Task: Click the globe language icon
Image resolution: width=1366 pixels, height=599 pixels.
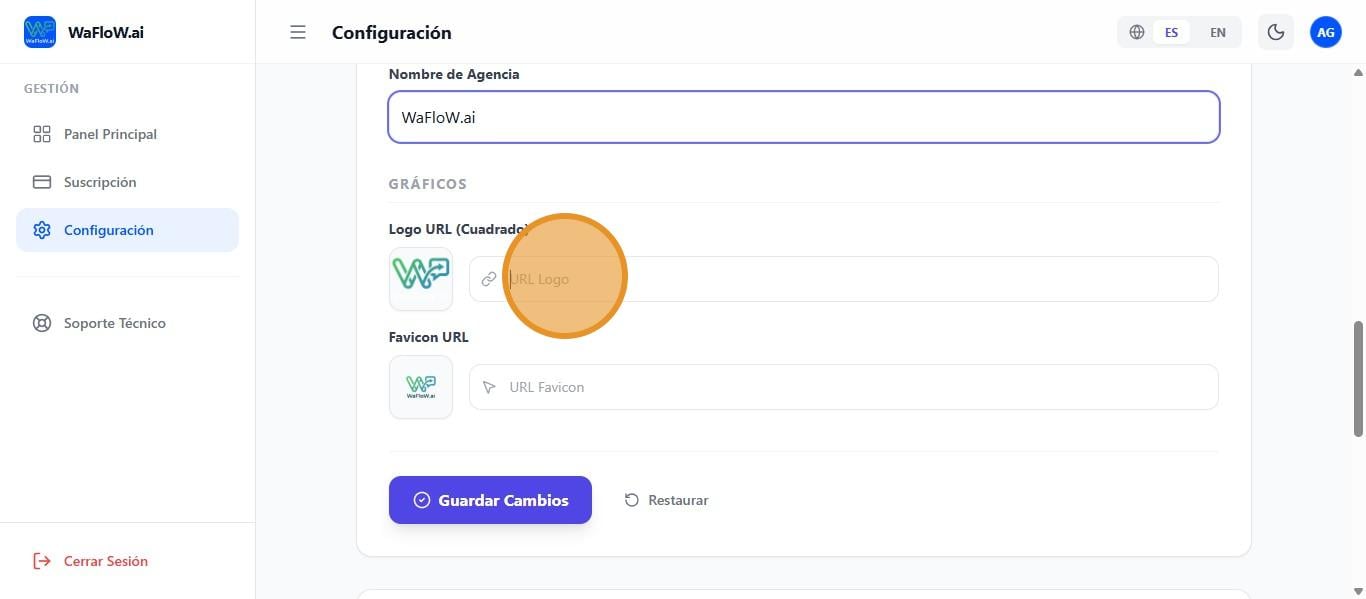Action: tap(1137, 32)
